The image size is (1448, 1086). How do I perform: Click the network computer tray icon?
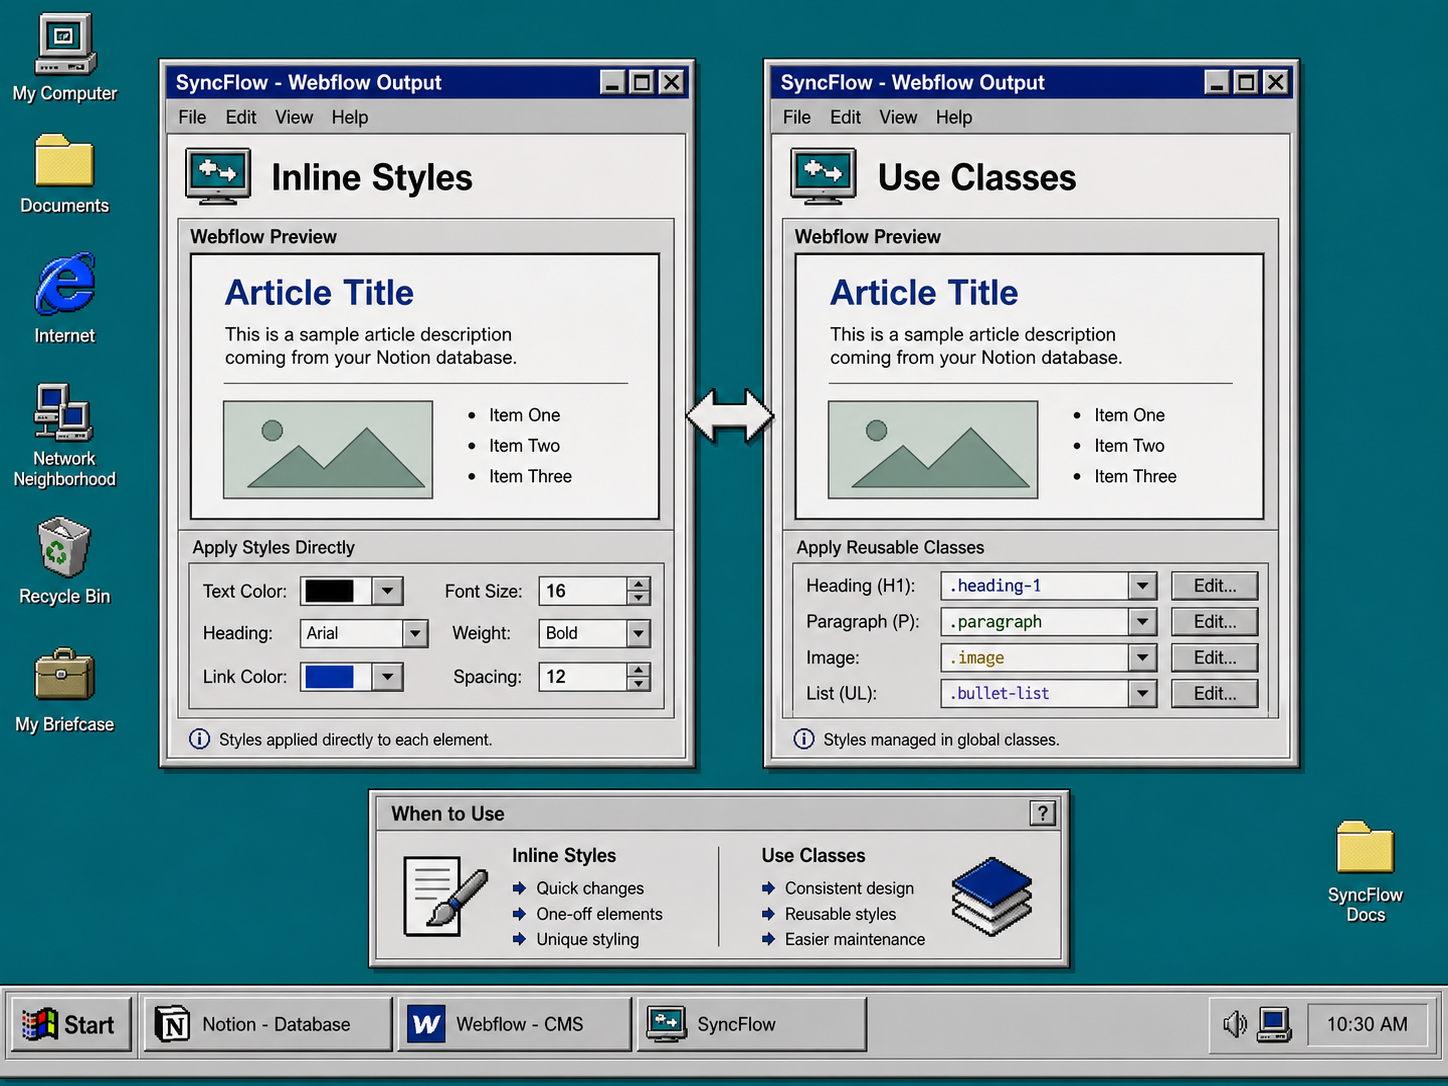(1274, 1024)
